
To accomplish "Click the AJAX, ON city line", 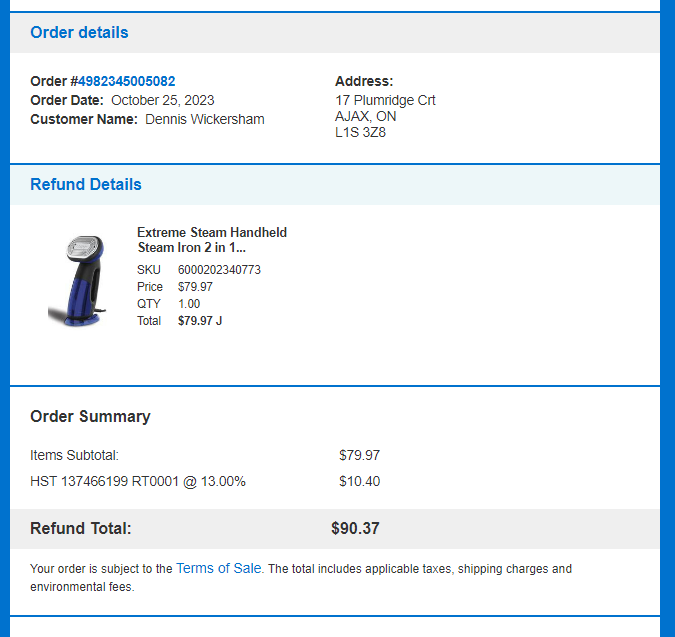I will (x=365, y=116).
